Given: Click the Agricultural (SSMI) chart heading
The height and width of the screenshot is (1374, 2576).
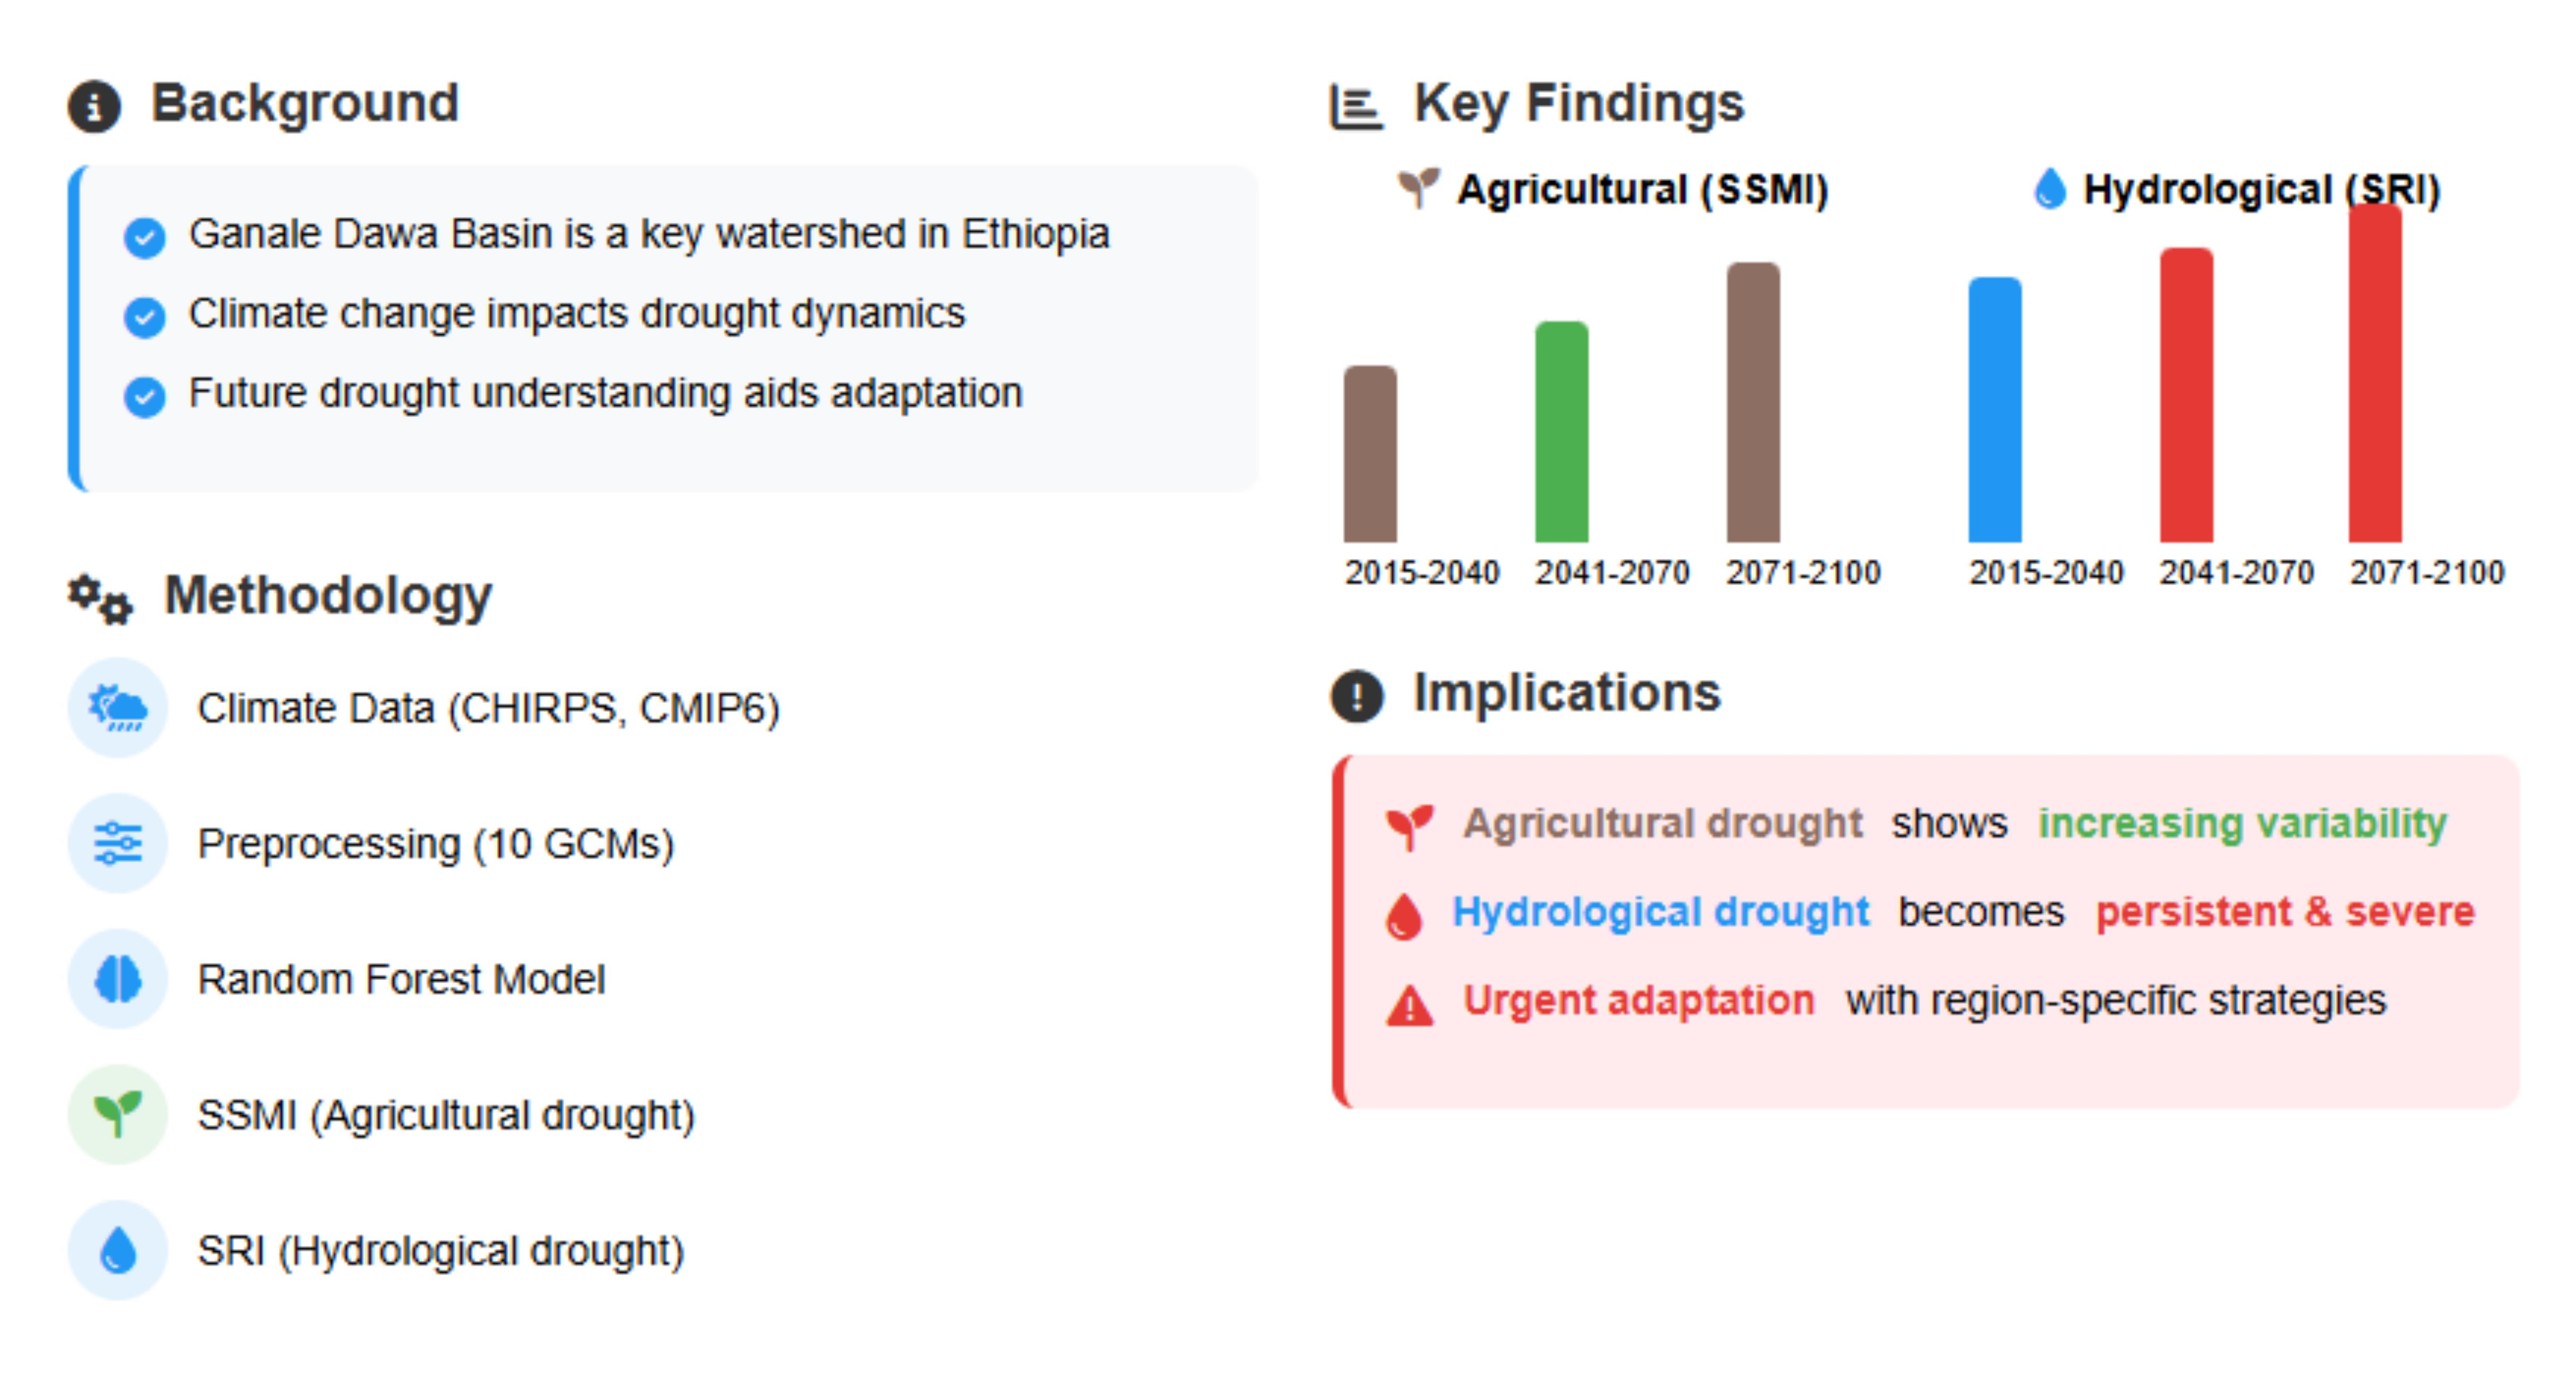Looking at the screenshot, I should 1642,189.
